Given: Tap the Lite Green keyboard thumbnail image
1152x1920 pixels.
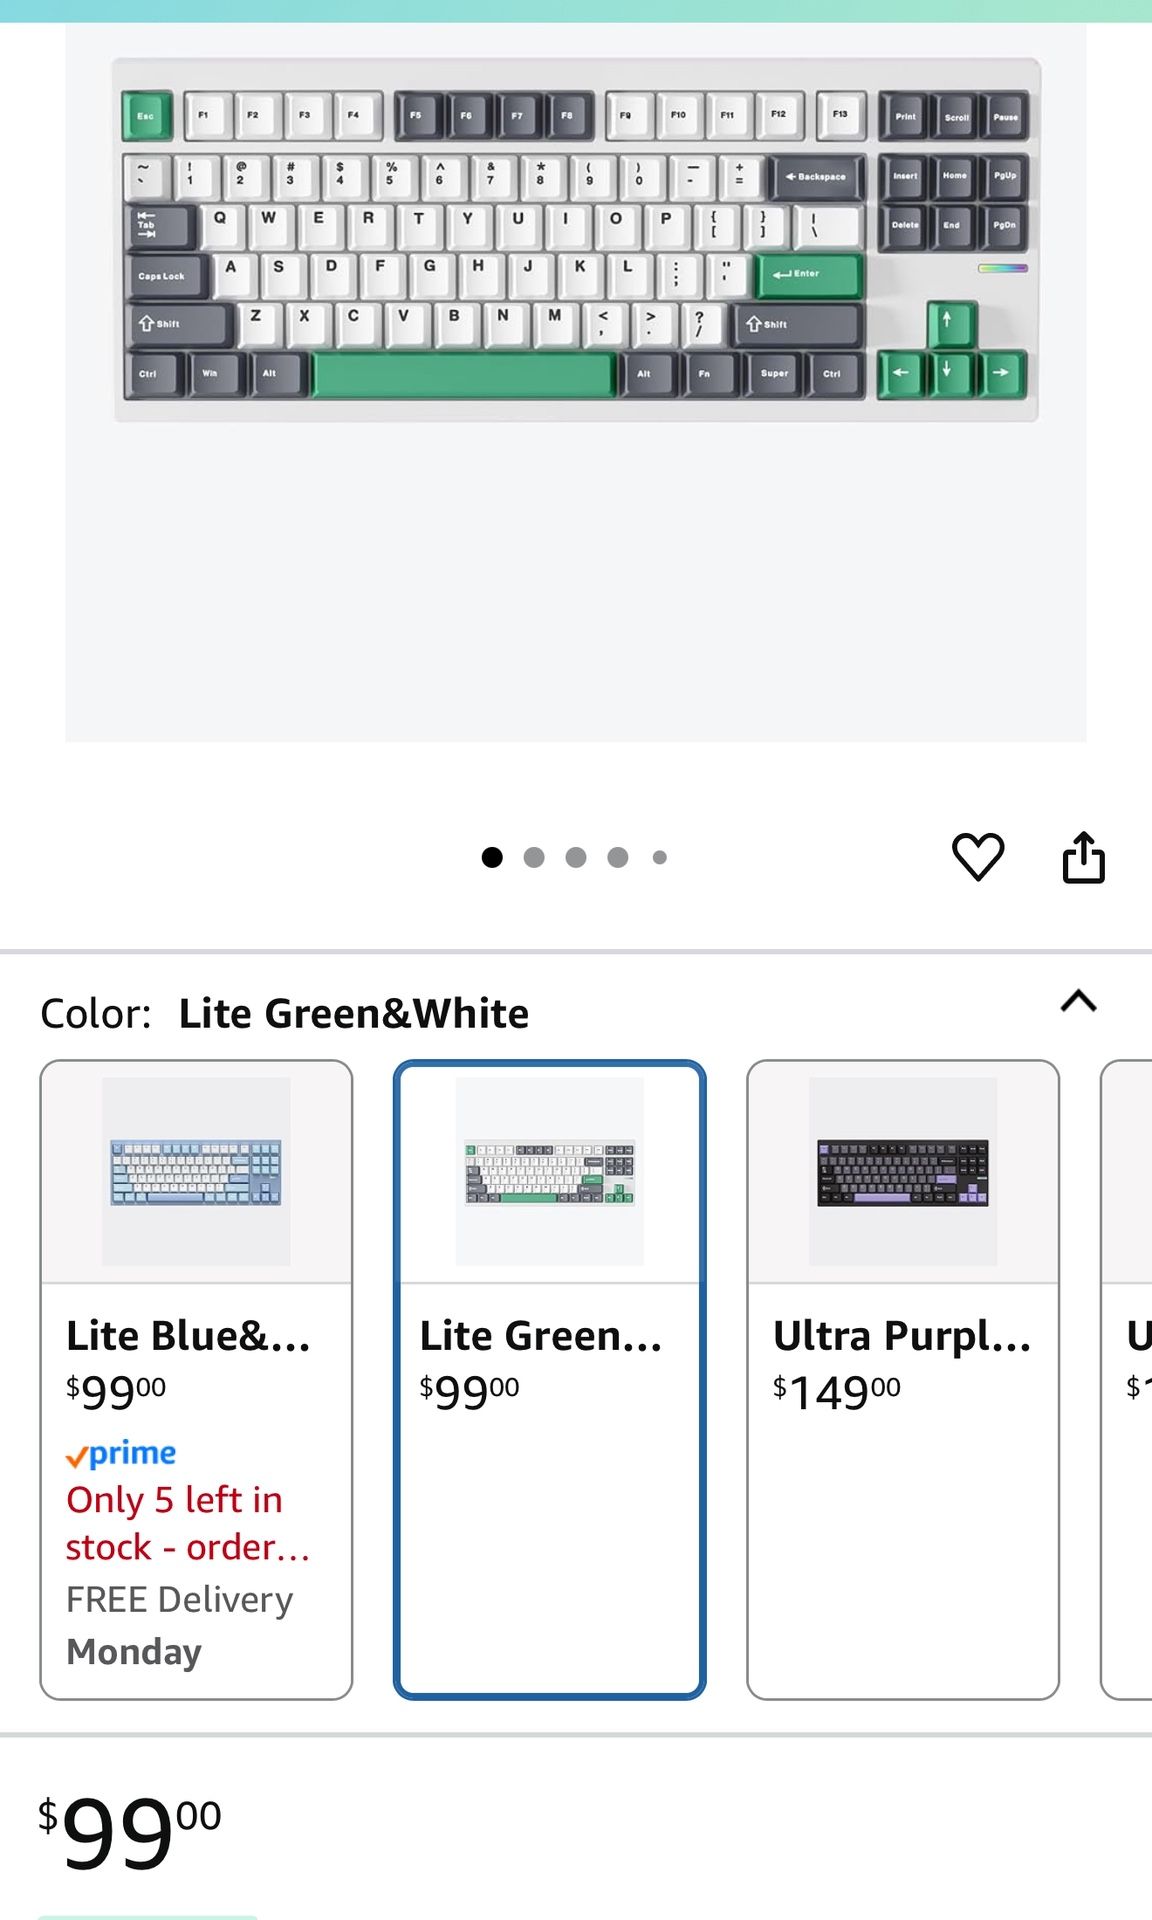Looking at the screenshot, I should click(549, 1172).
